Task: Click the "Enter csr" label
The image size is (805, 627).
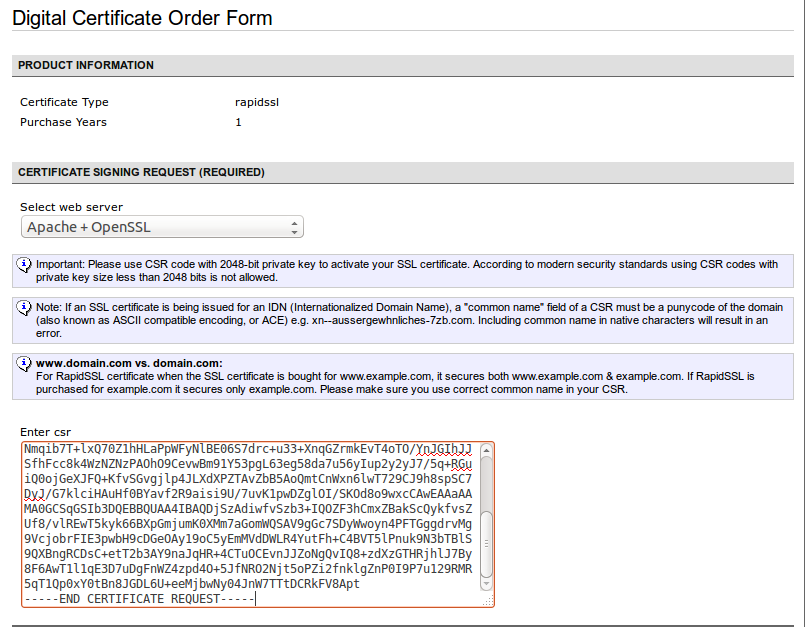Action: pos(45,432)
